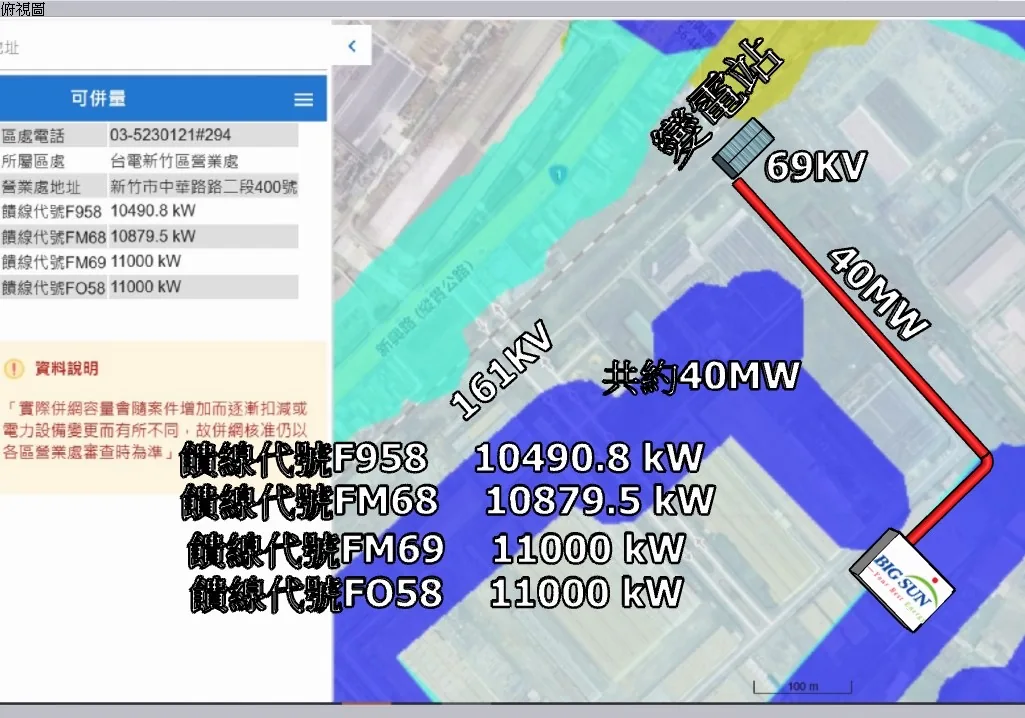Collapse the side panel with left chevron
The height and width of the screenshot is (718, 1025).
352,46
